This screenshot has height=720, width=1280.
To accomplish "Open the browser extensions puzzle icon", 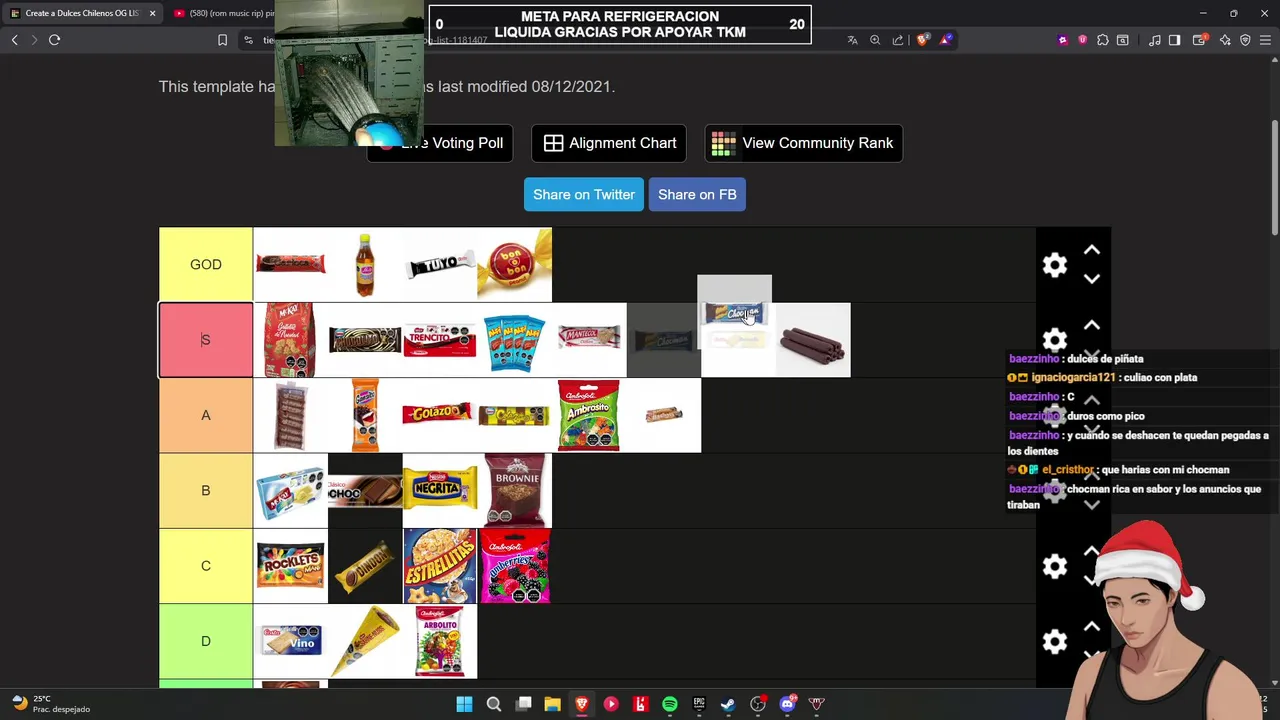I will click(x=1102, y=40).
